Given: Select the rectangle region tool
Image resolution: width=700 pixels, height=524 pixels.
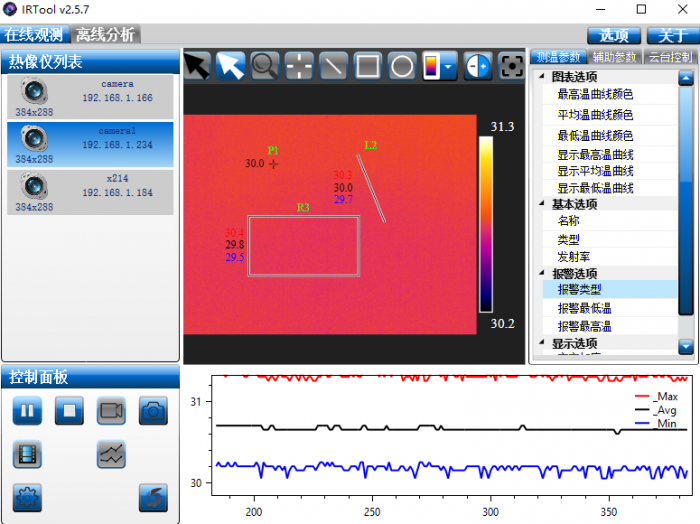Looking at the screenshot, I should point(368,67).
